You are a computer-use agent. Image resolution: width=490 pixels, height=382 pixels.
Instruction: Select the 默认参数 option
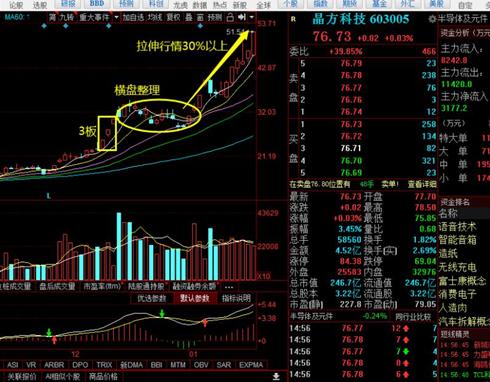click(195, 298)
